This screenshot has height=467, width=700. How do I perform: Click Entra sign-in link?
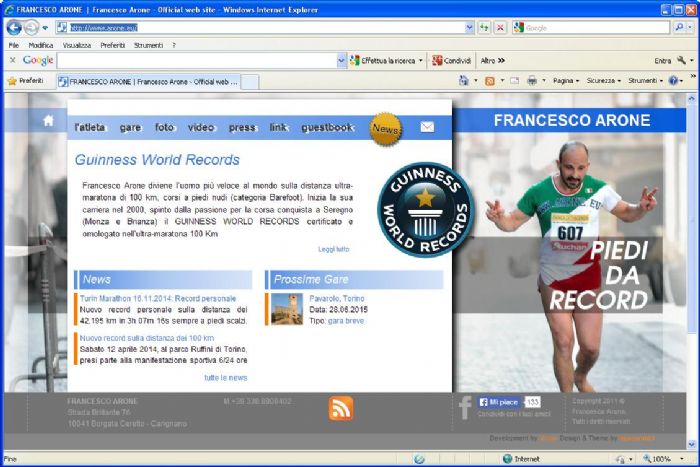[662, 61]
